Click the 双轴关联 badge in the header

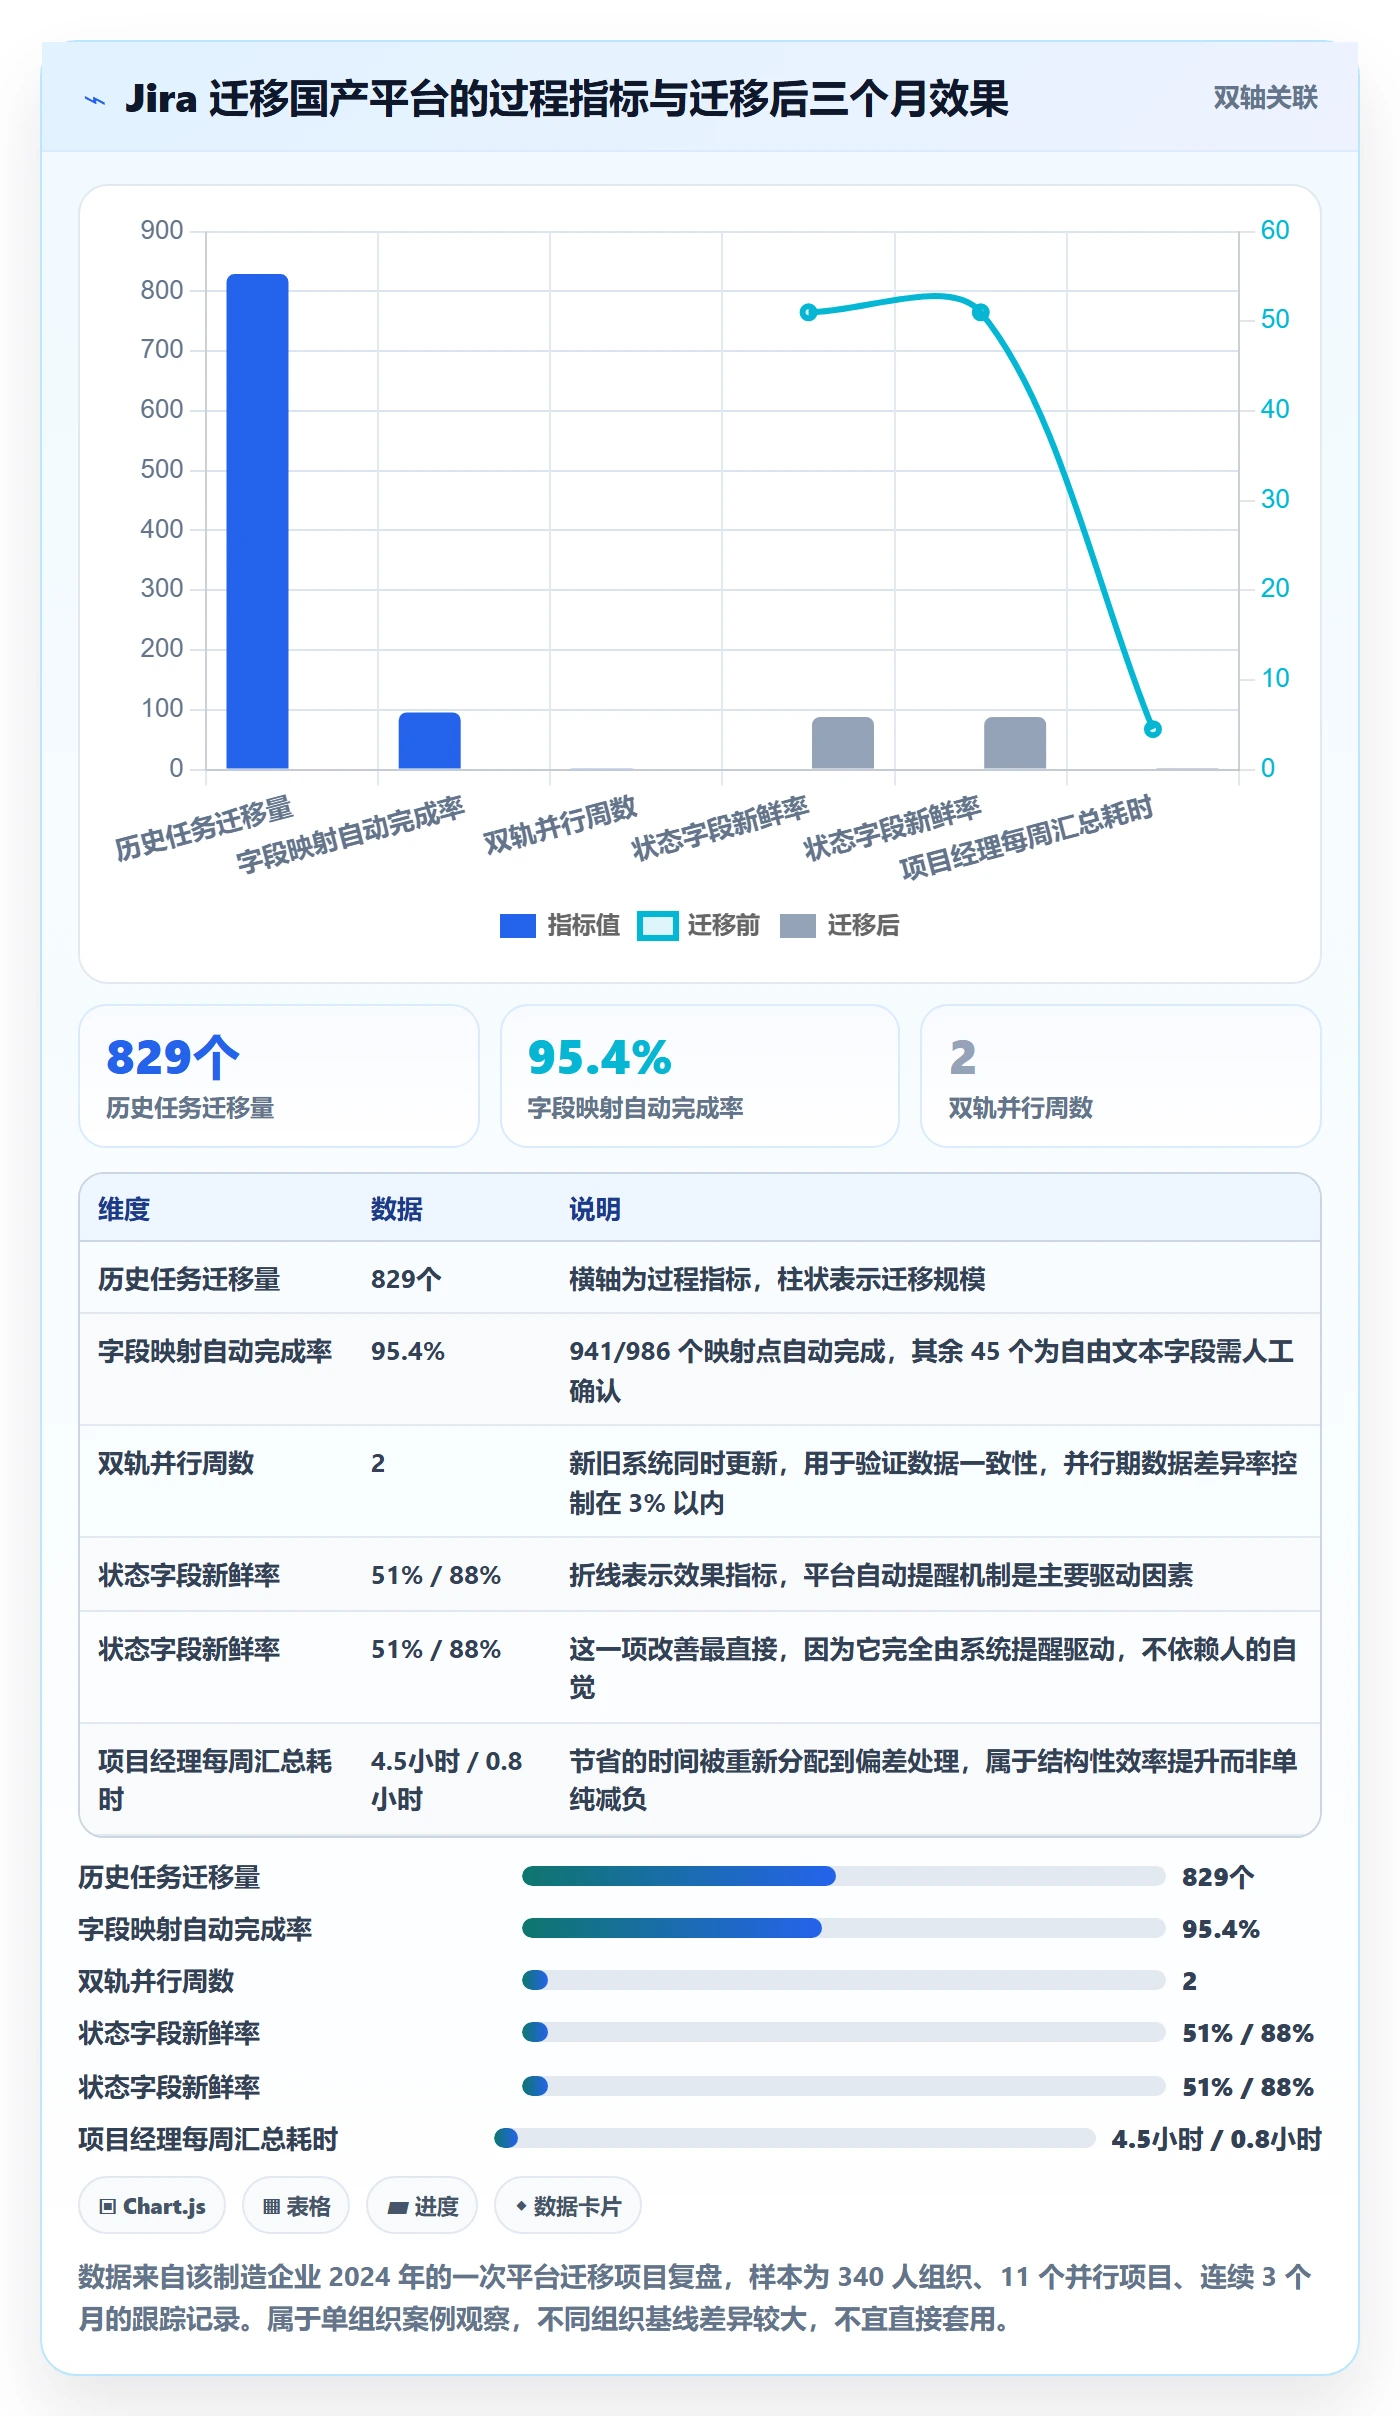pos(1265,98)
